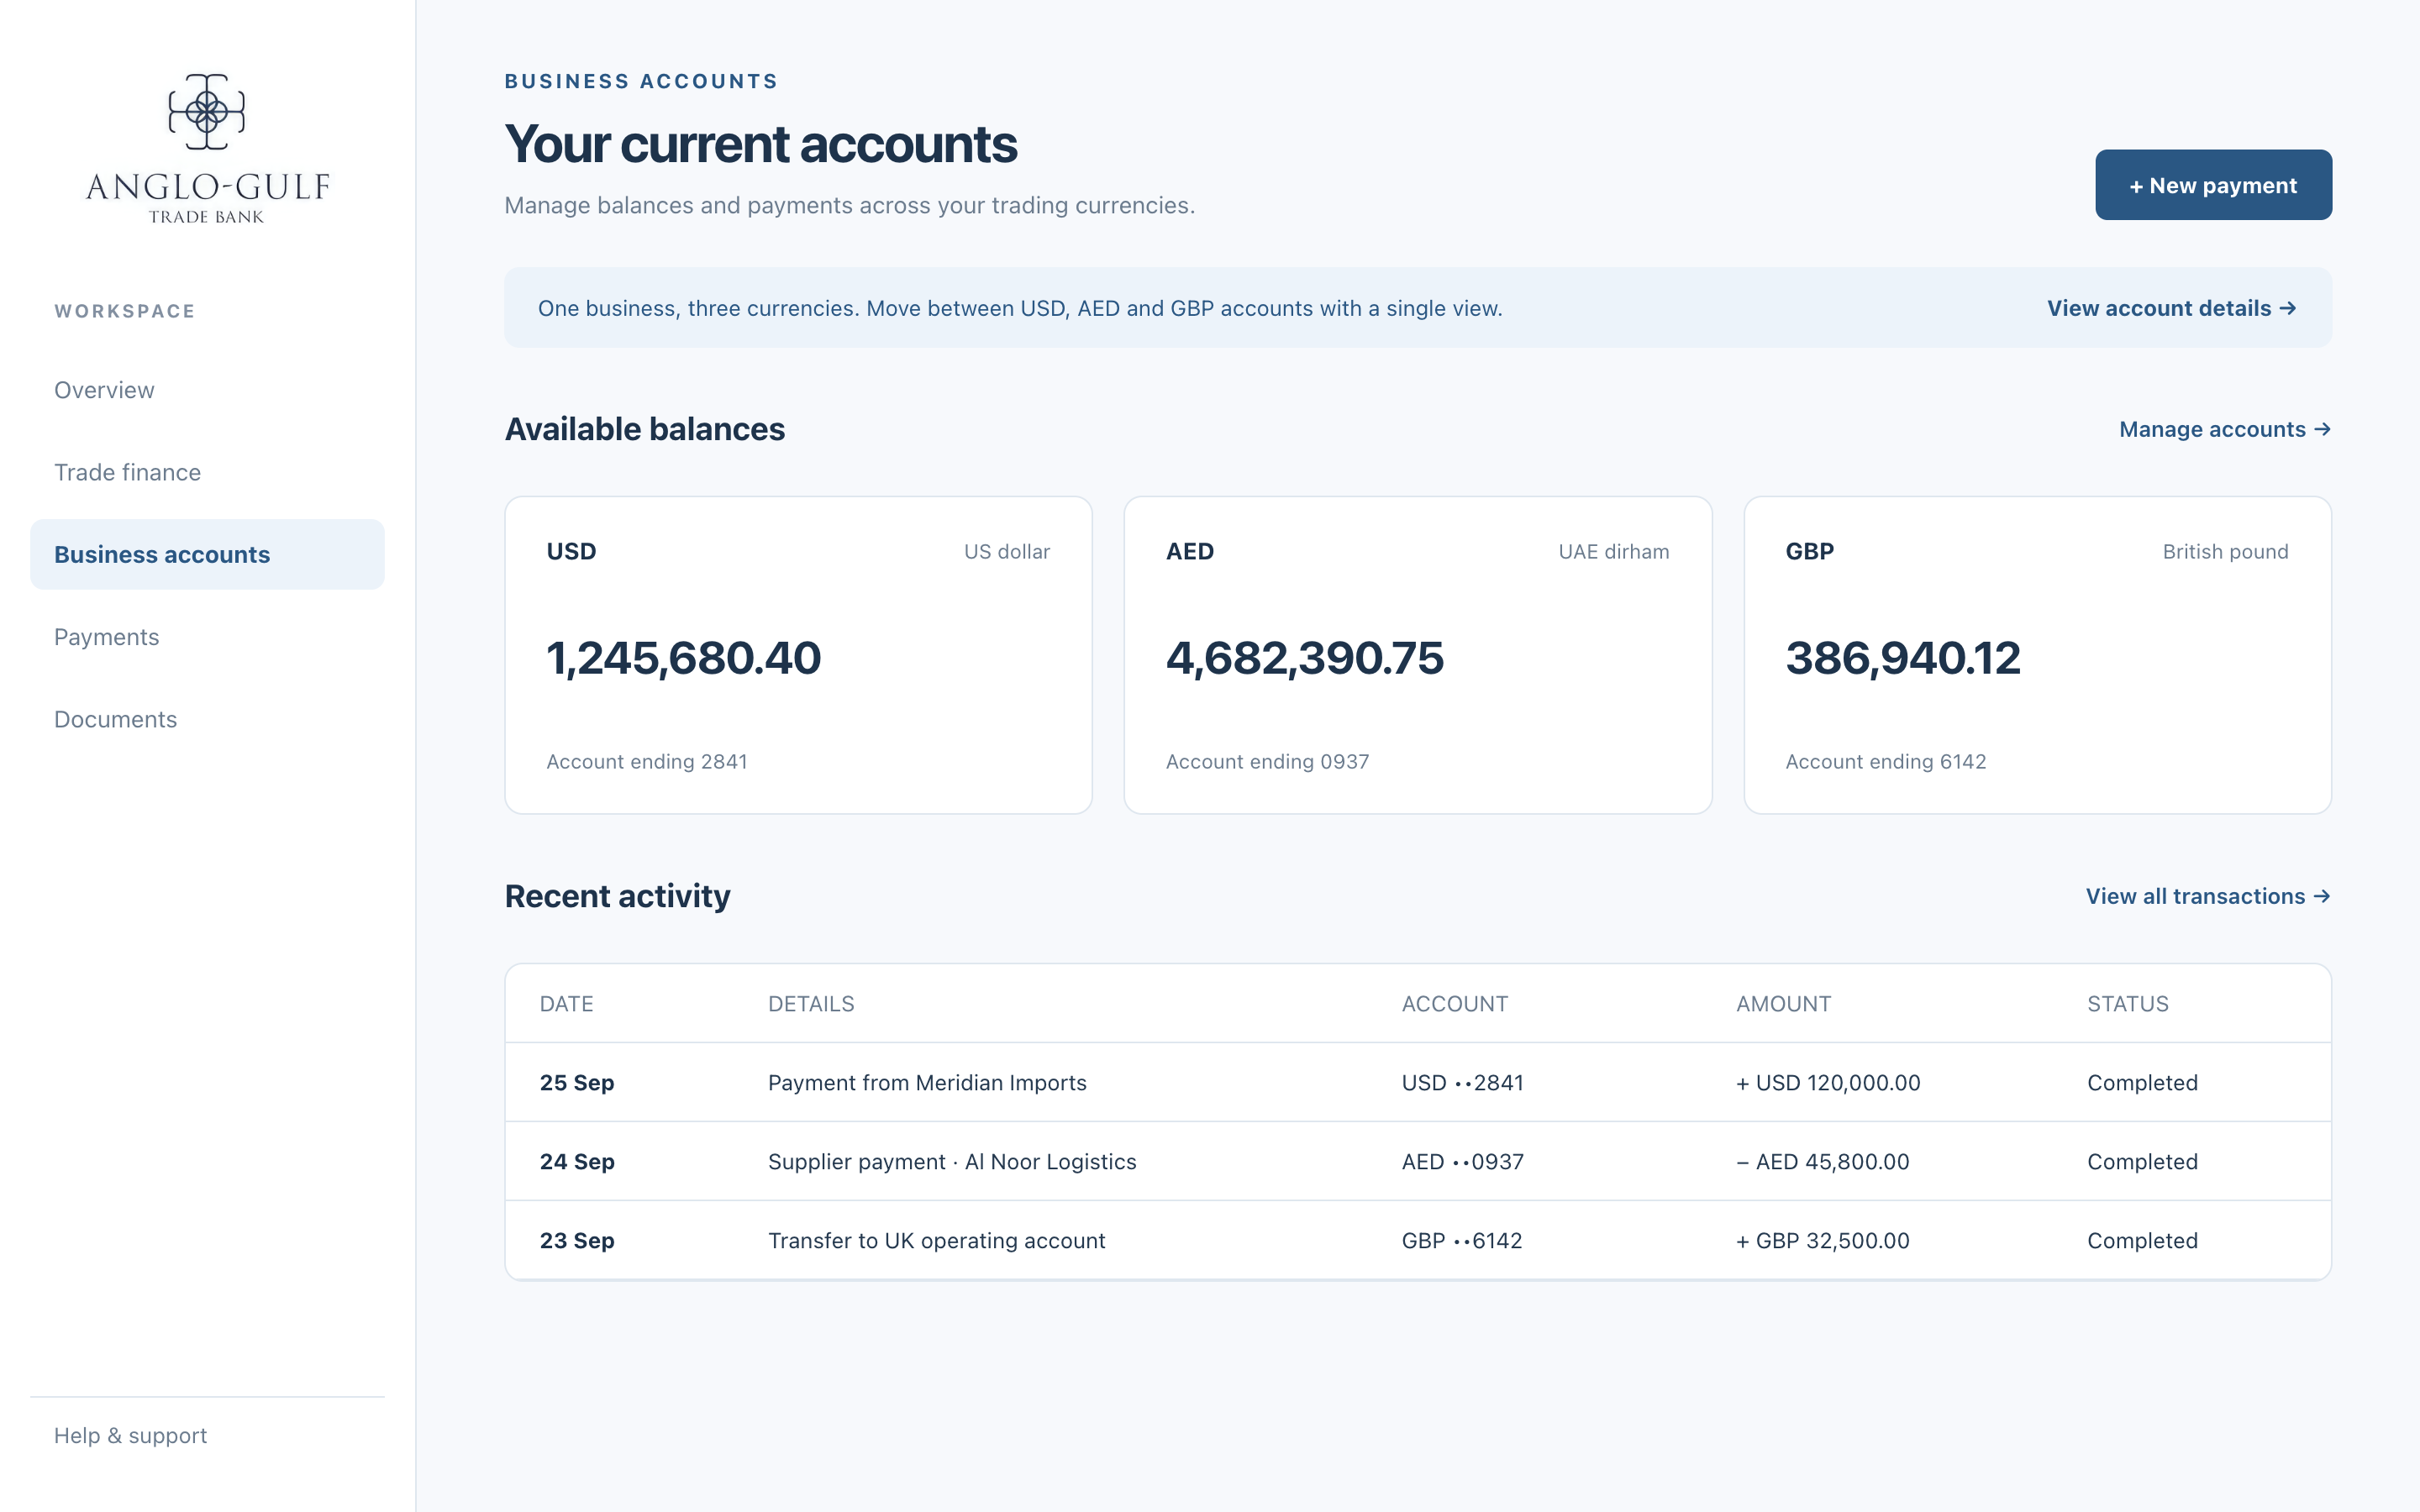Select Payment from Meridian Imports row
Viewport: 2420px width, 1512px height.
tap(1418, 1082)
